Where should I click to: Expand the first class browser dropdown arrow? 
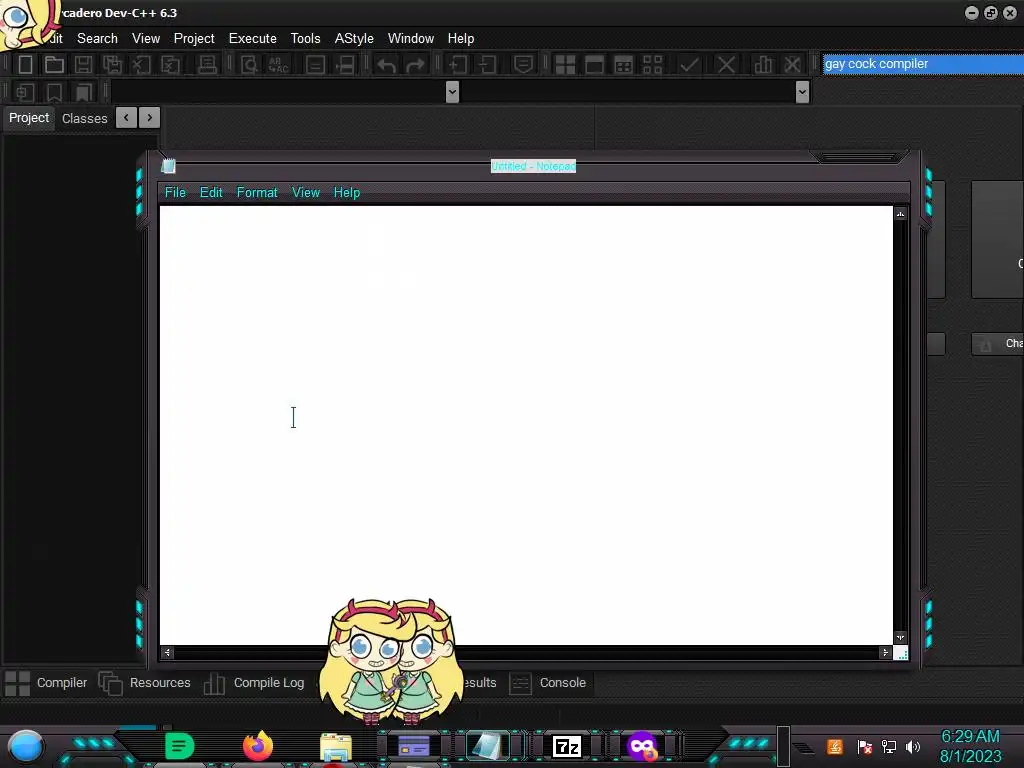[x=452, y=92]
